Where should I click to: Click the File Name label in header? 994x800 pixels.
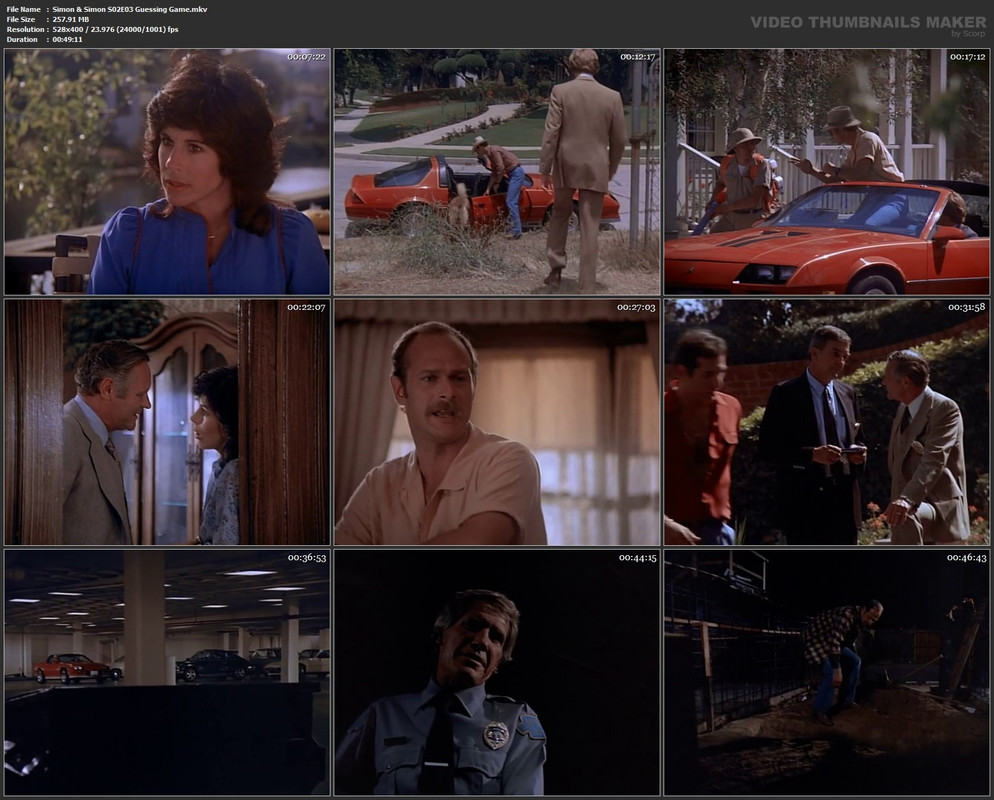tap(23, 10)
